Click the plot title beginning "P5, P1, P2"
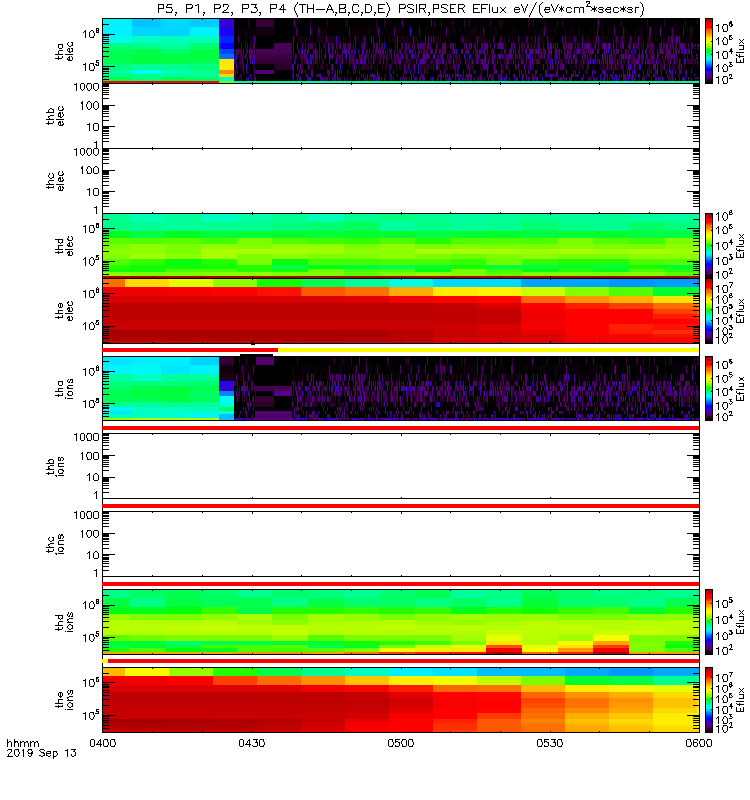750x800 pixels. click(x=401, y=9)
